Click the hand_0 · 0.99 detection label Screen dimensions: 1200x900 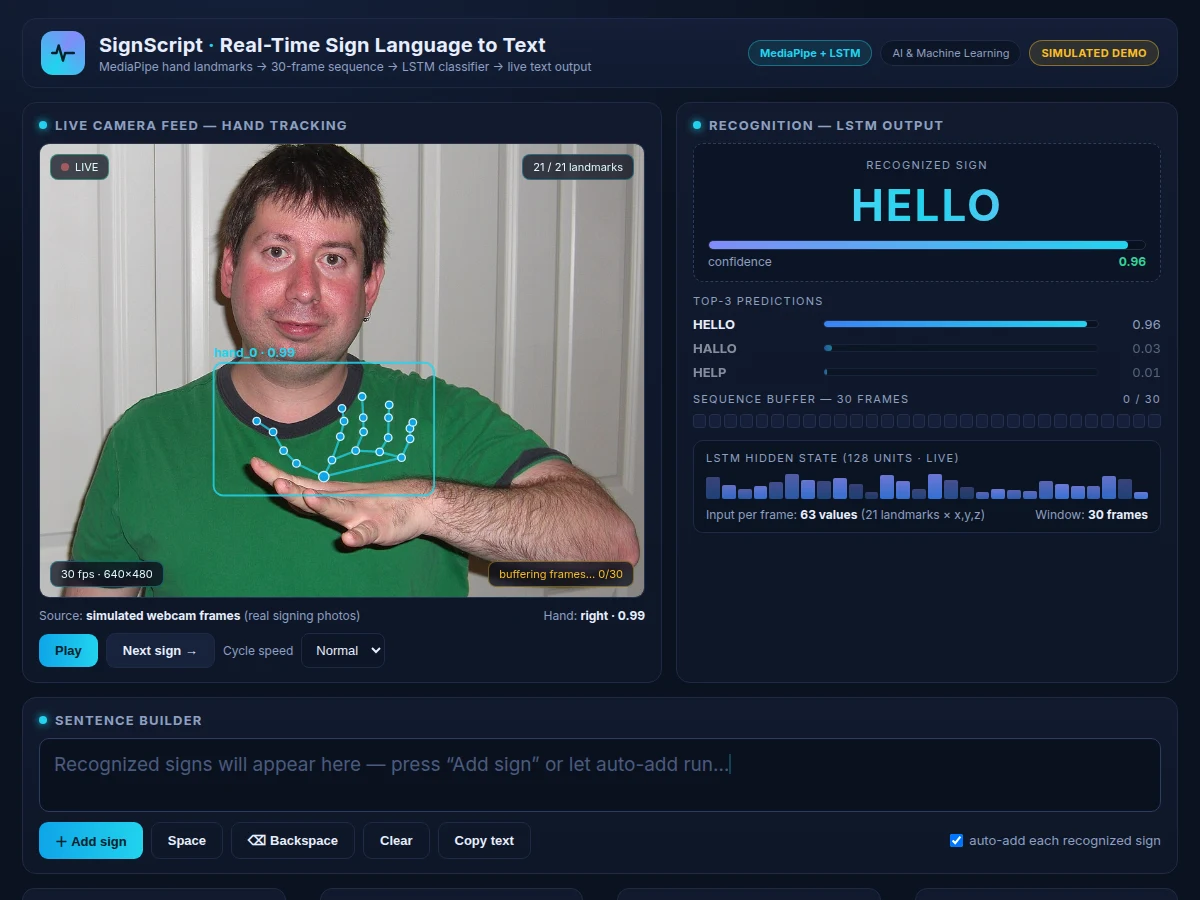pos(254,353)
